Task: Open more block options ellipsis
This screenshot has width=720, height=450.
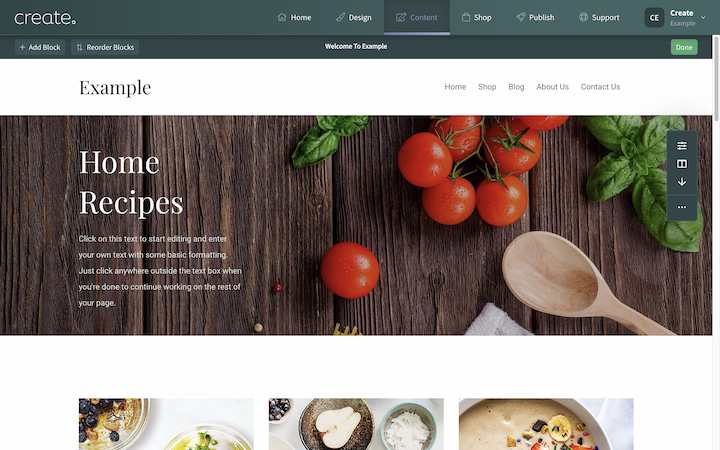Action: (x=682, y=207)
